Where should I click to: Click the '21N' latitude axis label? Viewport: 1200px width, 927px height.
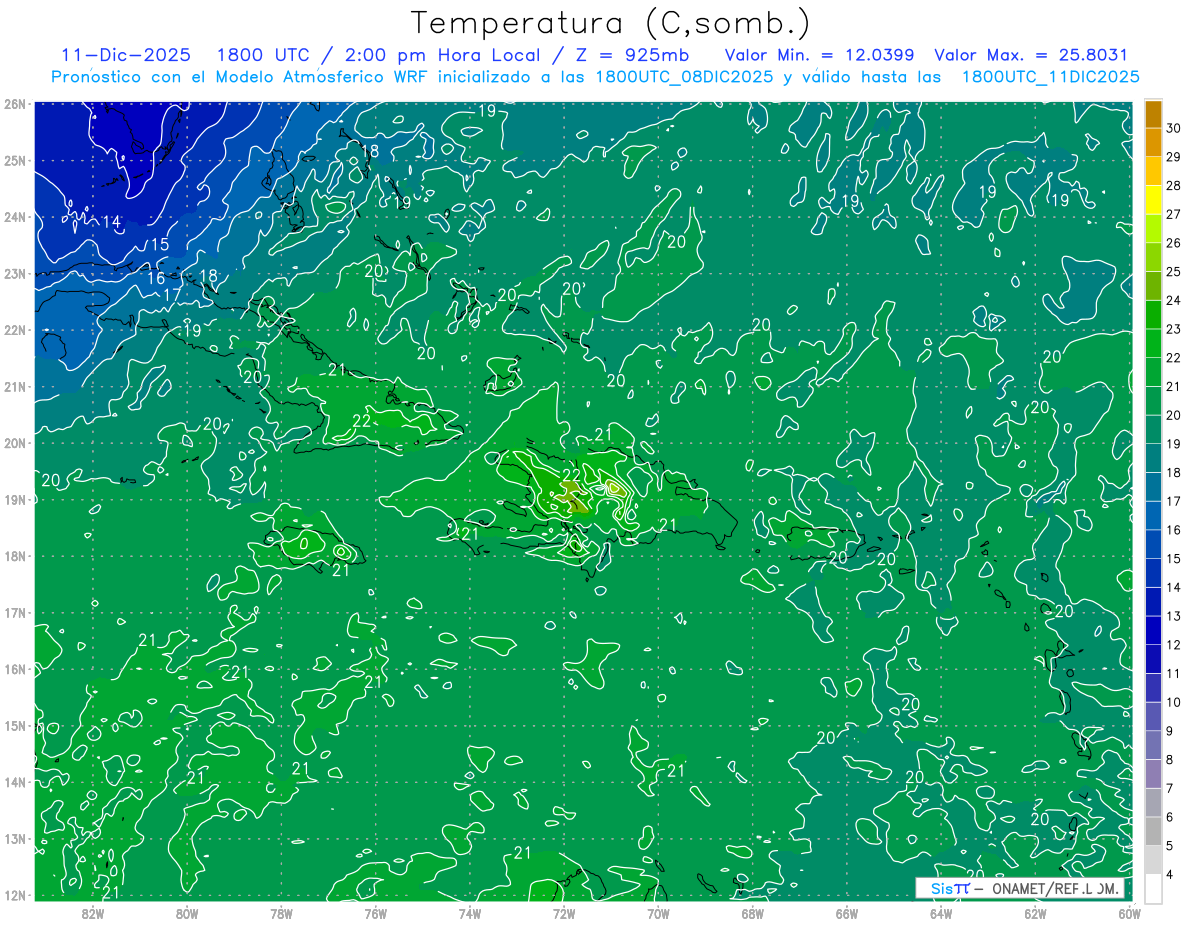pyautogui.click(x=15, y=386)
